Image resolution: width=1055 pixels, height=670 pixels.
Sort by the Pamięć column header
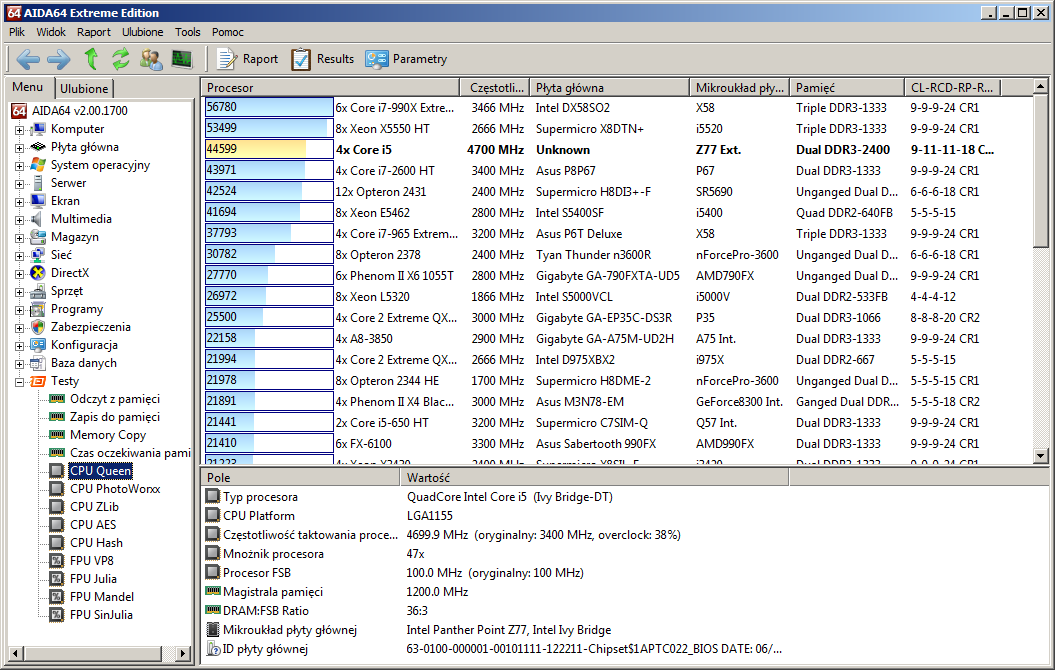pos(847,87)
